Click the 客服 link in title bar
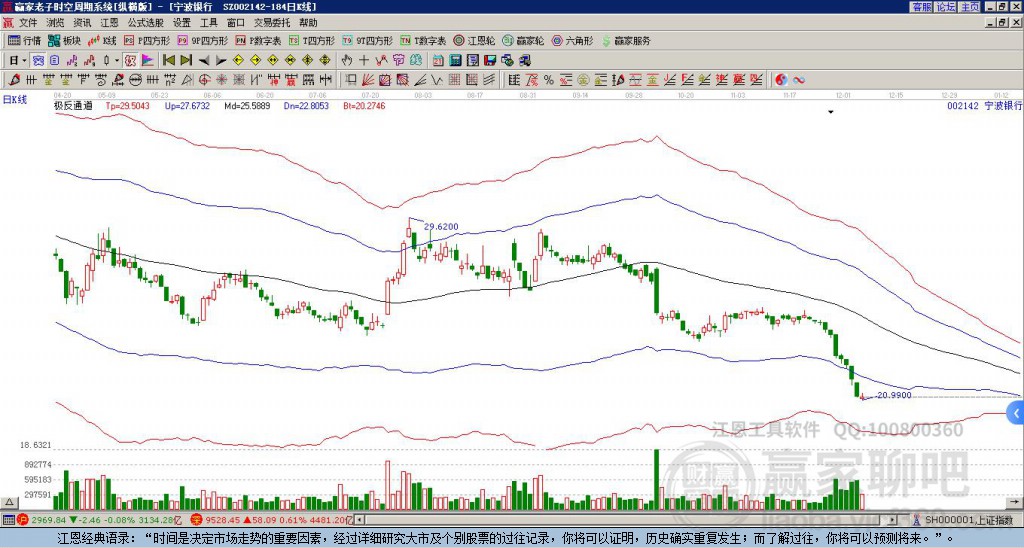This screenshot has width=1024, height=548. coord(921,7)
